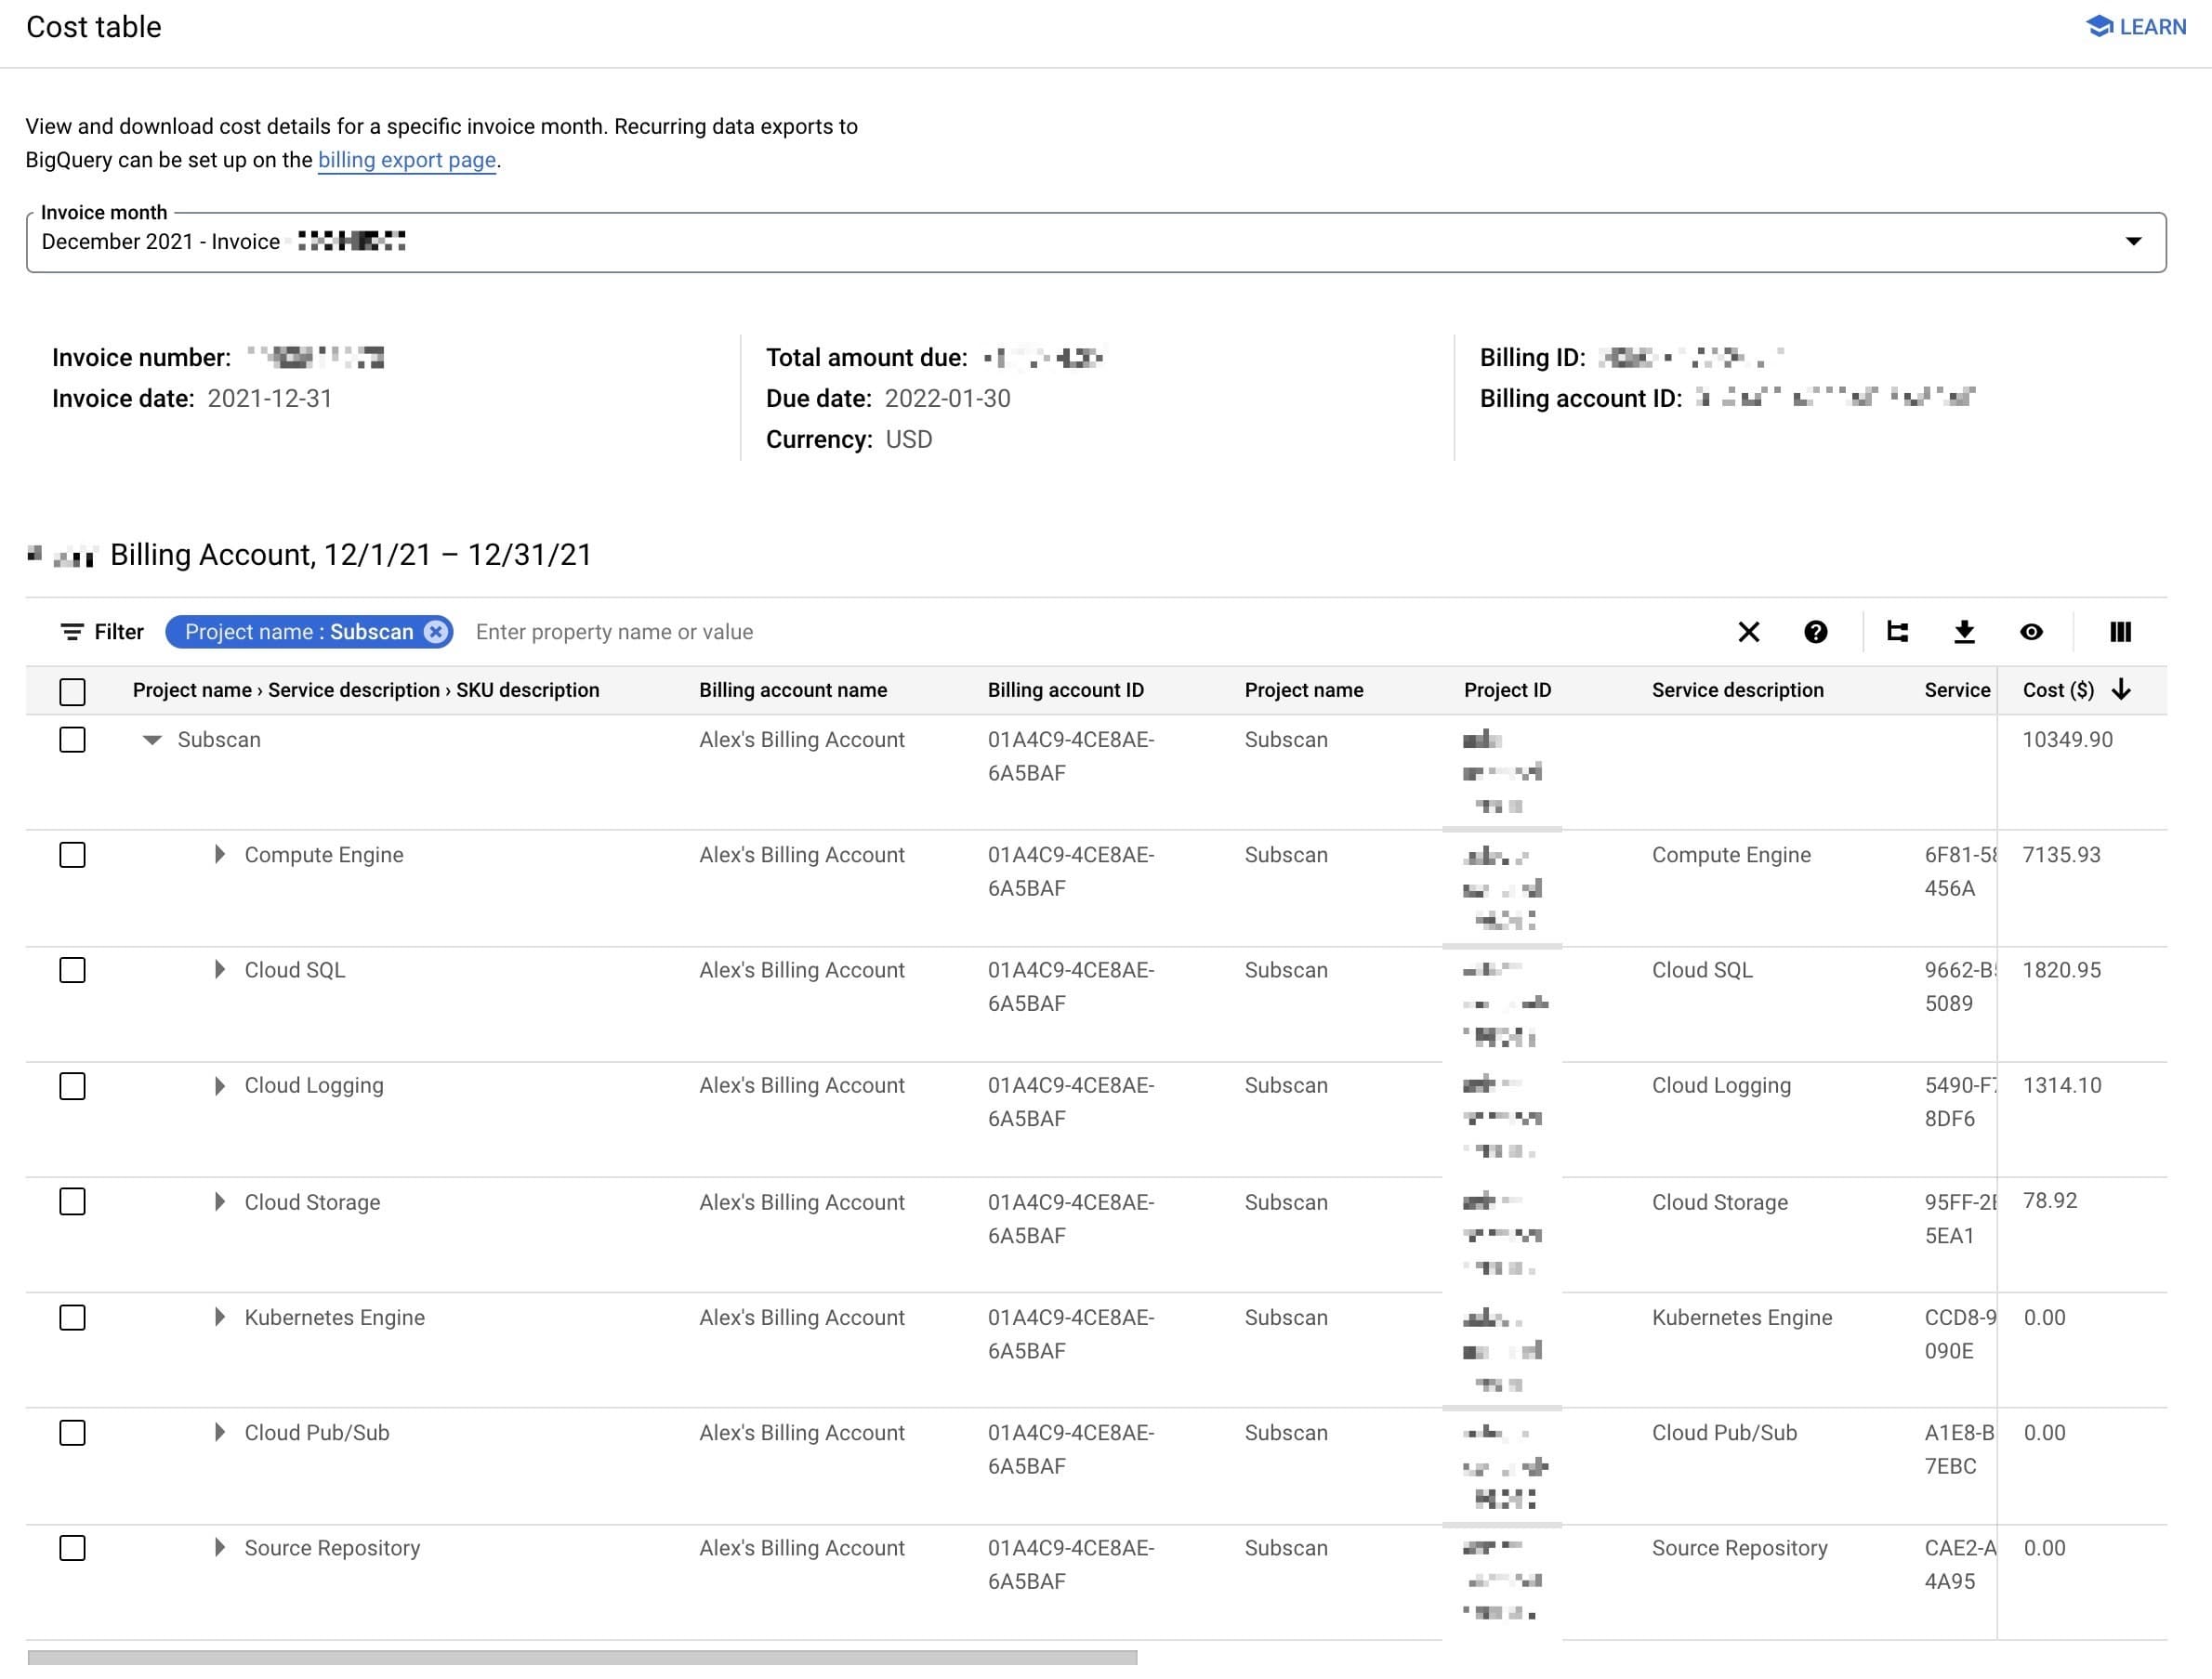Check the select-all header checkbox
The width and height of the screenshot is (2212, 1679).
72,692
